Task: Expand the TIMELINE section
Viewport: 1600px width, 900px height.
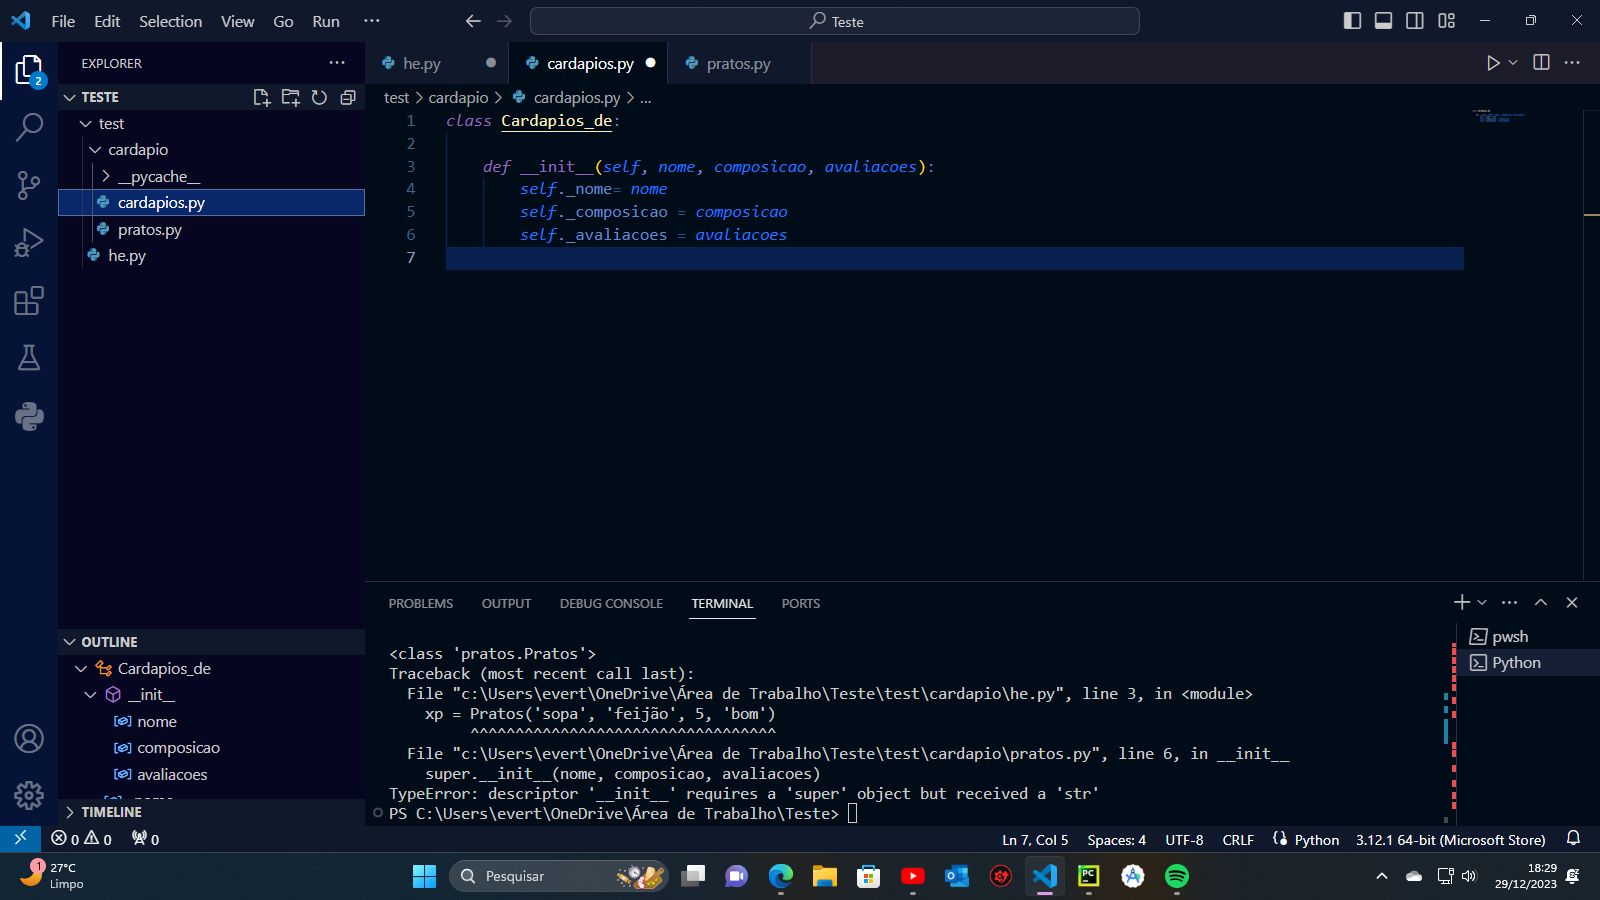Action: [69, 812]
